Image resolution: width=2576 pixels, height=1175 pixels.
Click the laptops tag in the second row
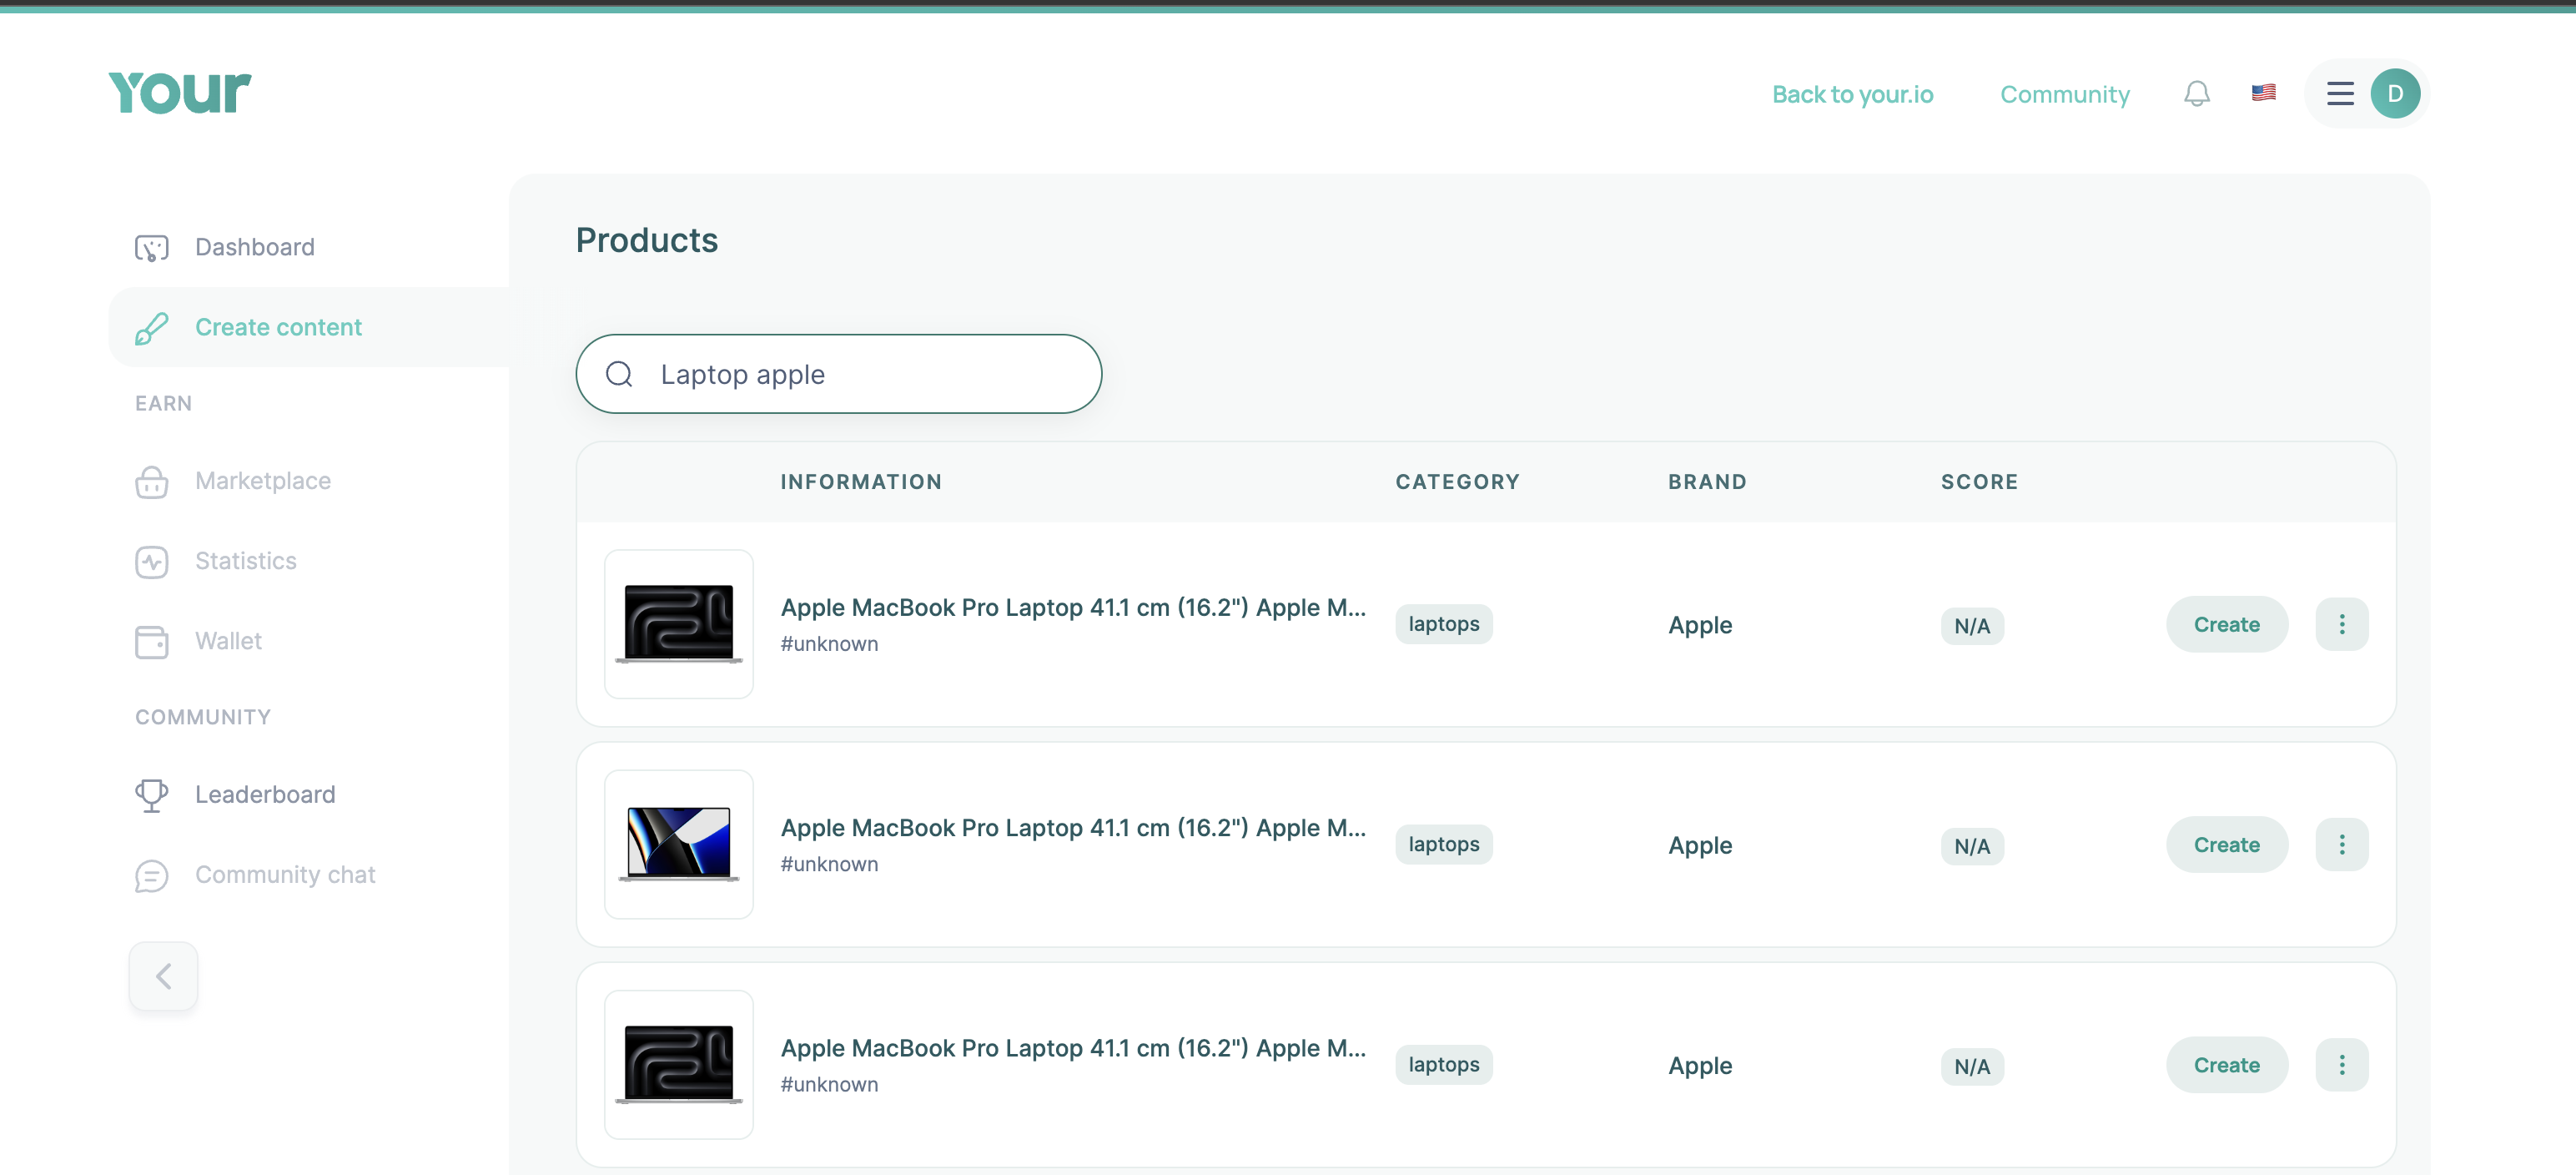1444,845
